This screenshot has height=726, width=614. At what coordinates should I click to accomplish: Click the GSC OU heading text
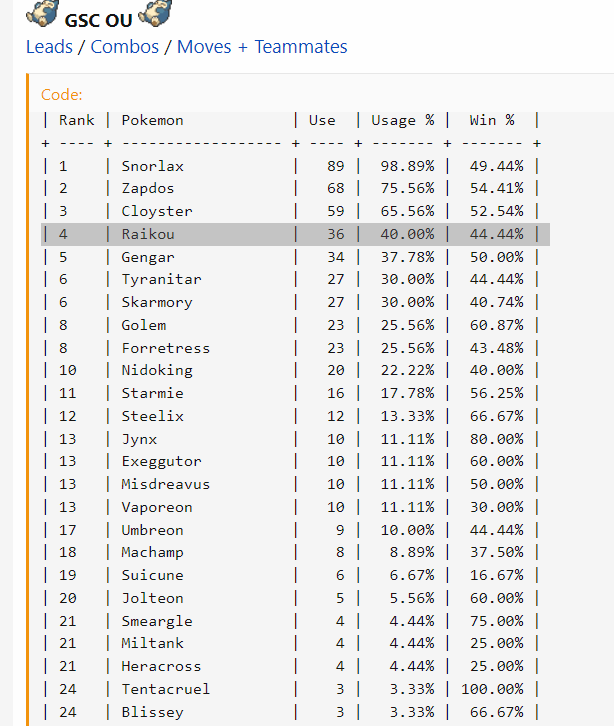[x=97, y=20]
